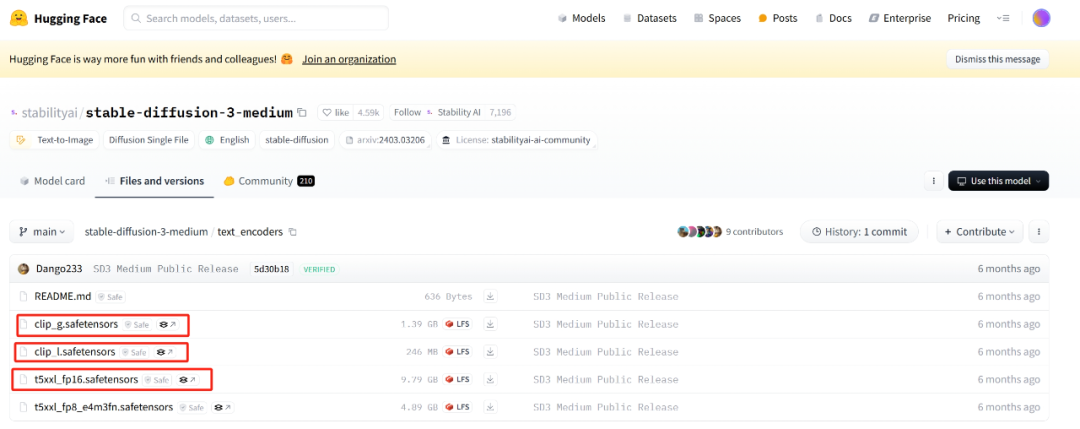This screenshot has width=1080, height=429.
Task: Open the t5xxl_fp16.safetensors file
Action: click(x=86, y=379)
